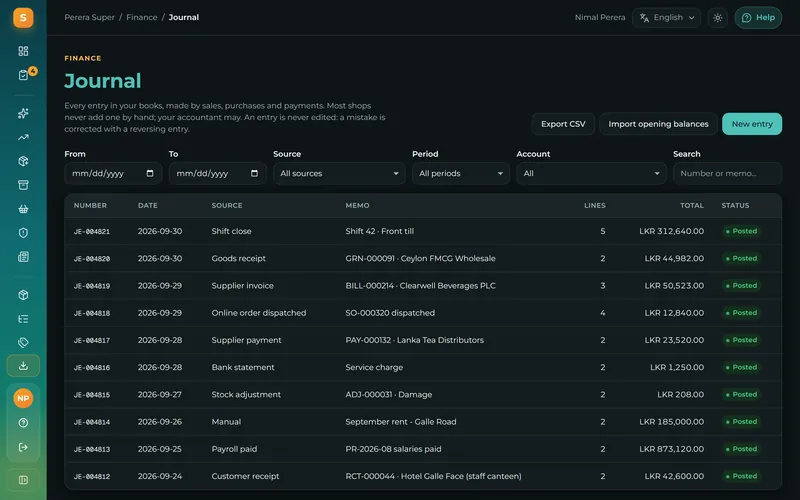Image resolution: width=800 pixels, height=500 pixels.
Task: Click the STATUS column header
Action: pyautogui.click(x=735, y=206)
